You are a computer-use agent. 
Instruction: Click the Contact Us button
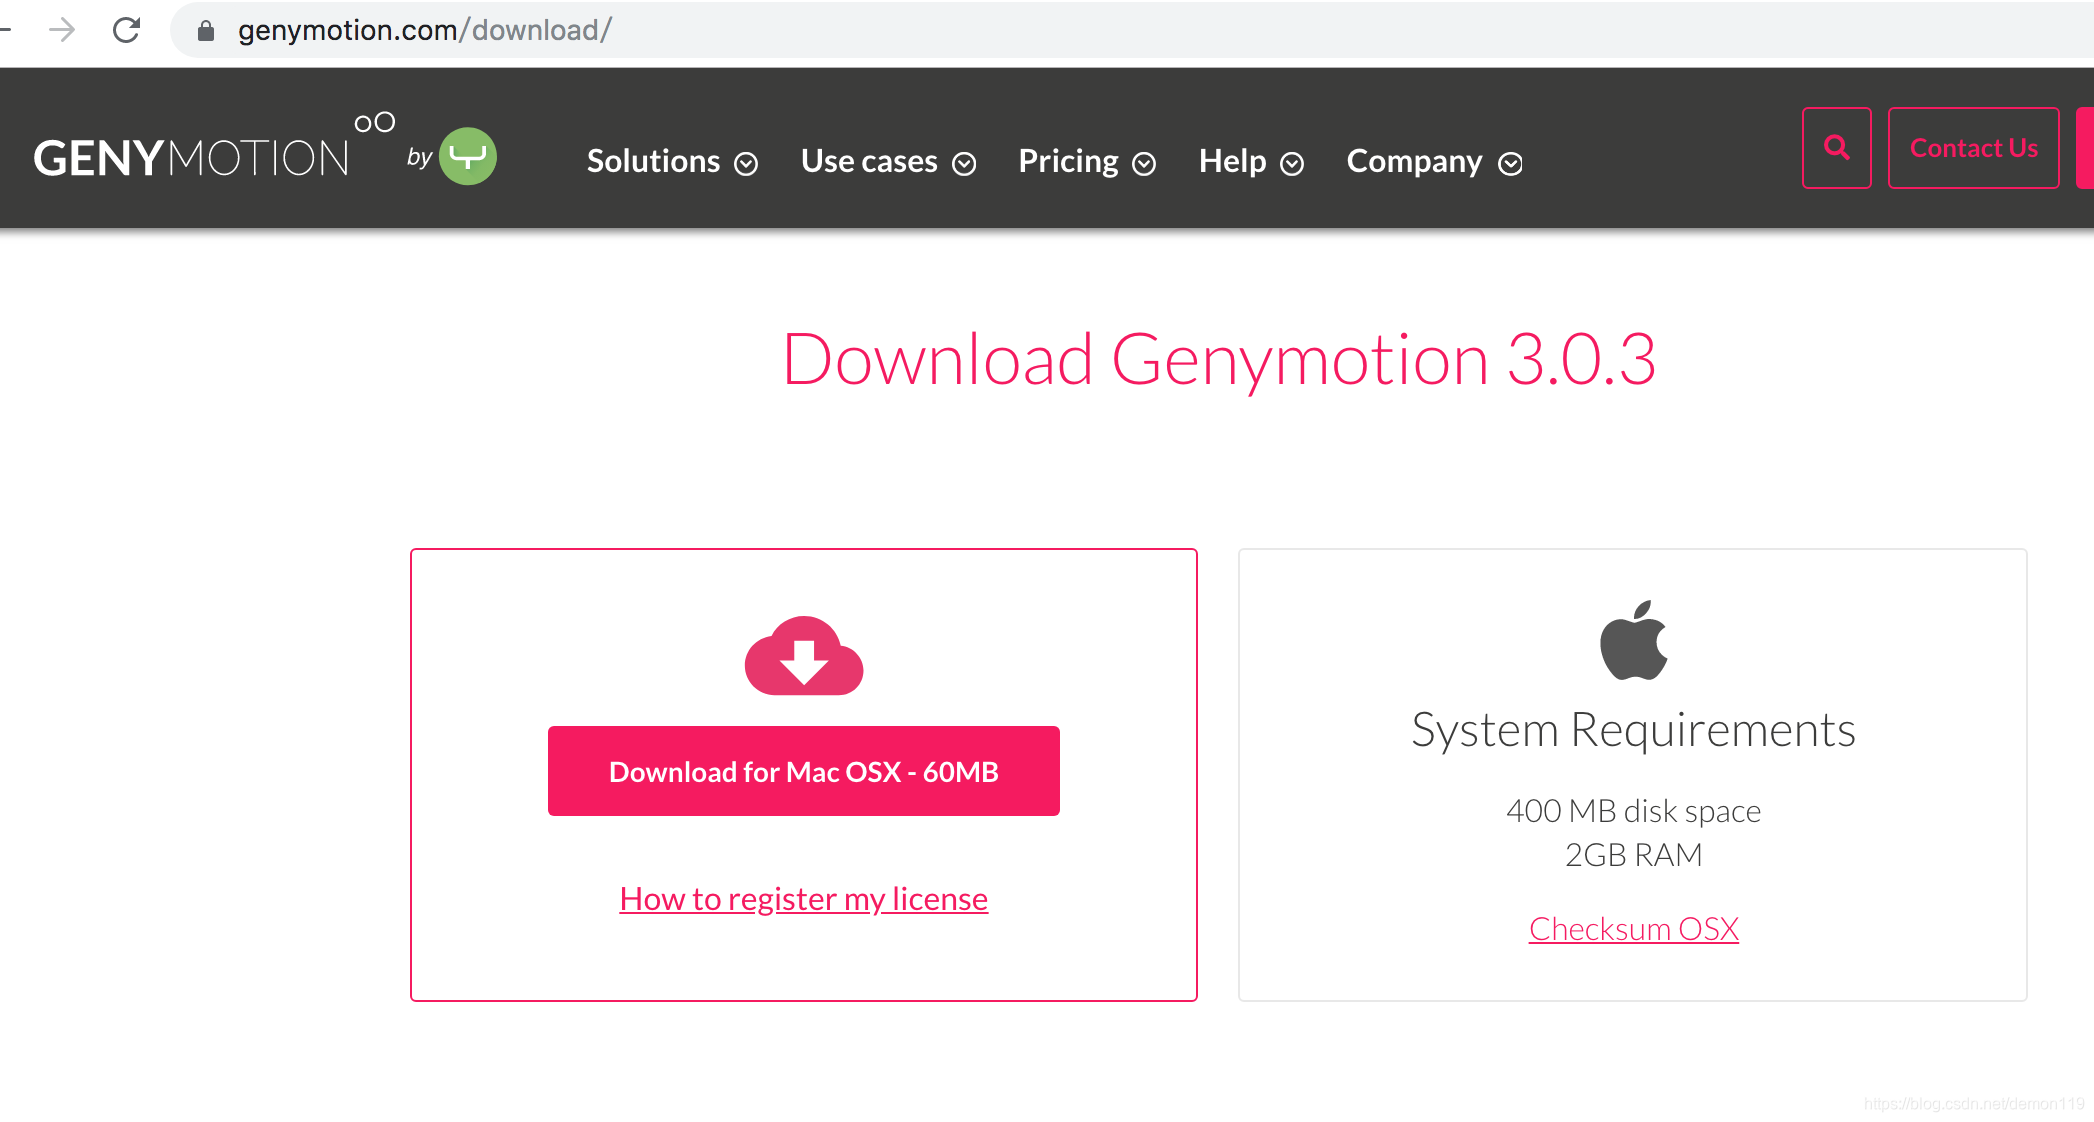[x=1973, y=148]
